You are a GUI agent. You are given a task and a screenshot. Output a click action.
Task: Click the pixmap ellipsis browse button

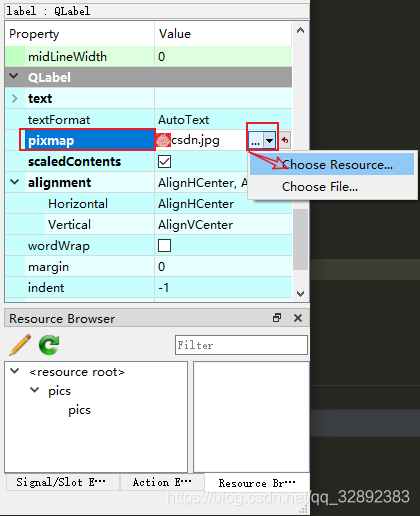[x=256, y=140]
